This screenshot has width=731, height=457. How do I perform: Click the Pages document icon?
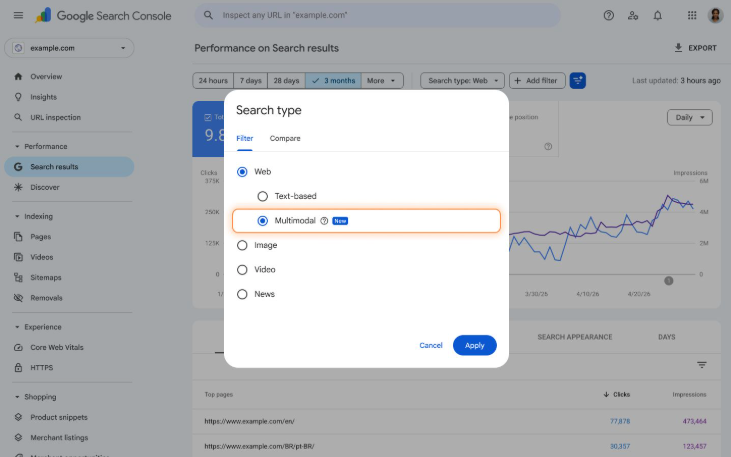pos(18,236)
